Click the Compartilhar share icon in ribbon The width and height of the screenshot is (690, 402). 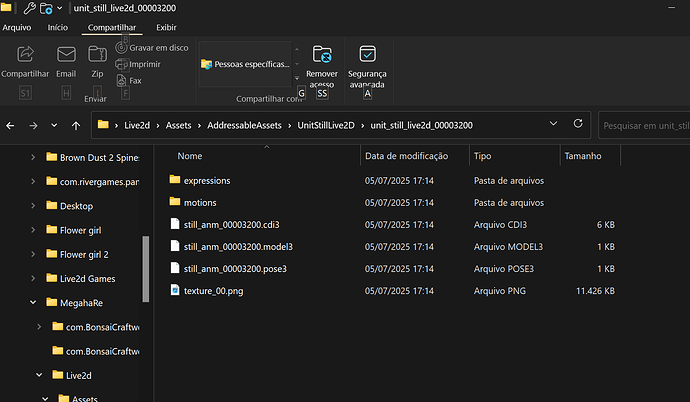[25, 54]
